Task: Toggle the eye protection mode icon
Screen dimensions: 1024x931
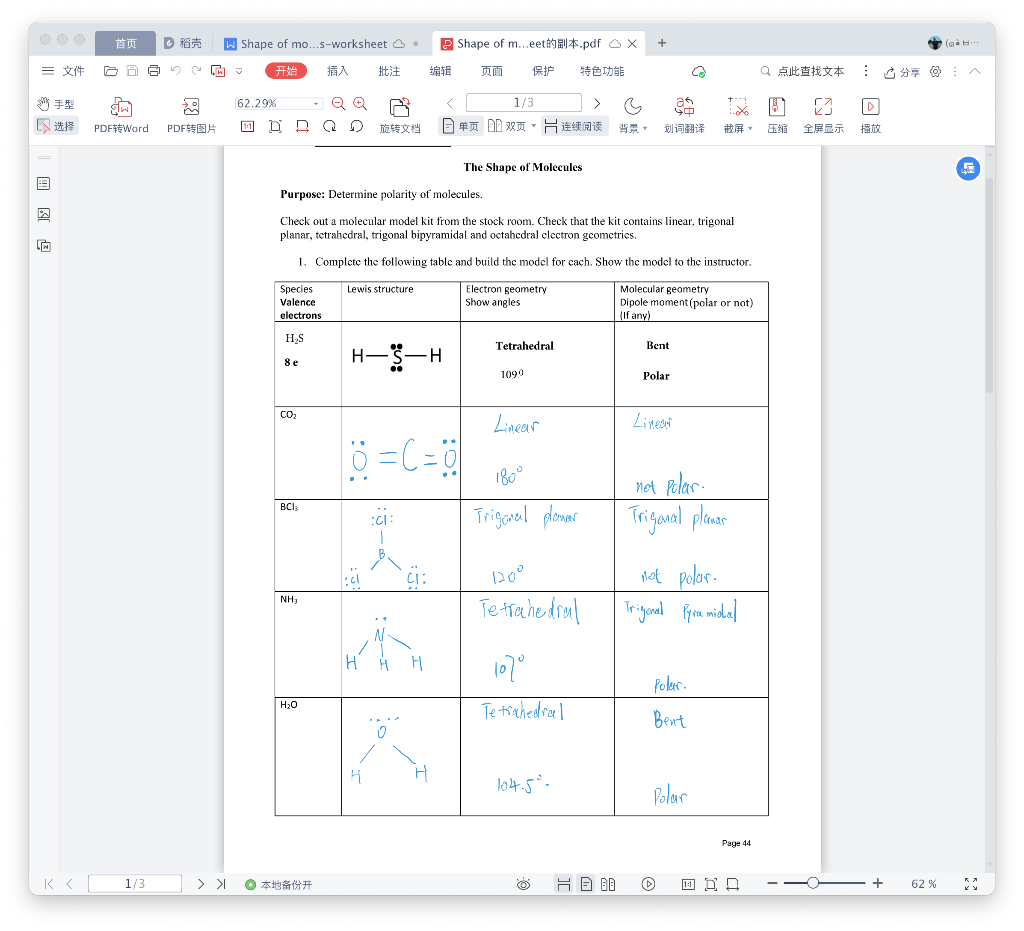Action: pyautogui.click(x=523, y=884)
